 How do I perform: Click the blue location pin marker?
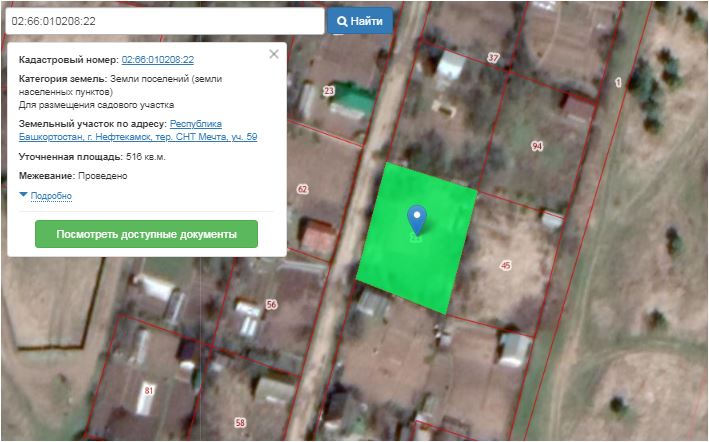[416, 218]
